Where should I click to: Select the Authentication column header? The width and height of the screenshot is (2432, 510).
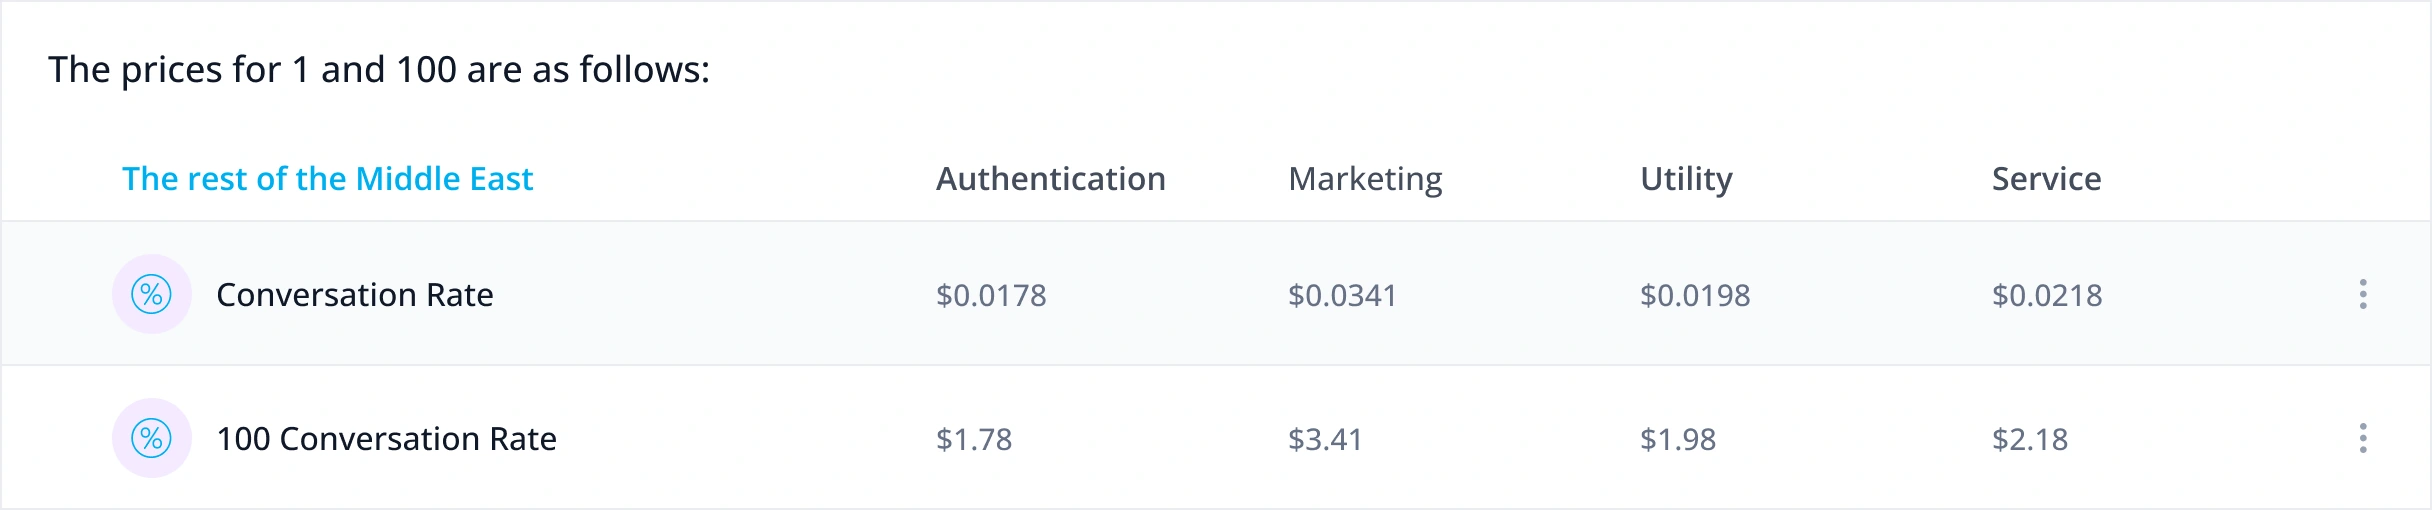(x=1050, y=178)
